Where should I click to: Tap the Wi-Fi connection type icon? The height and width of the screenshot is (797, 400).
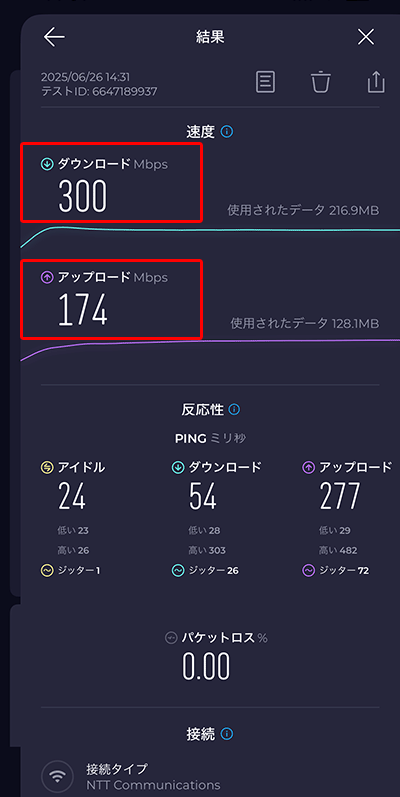point(59,777)
